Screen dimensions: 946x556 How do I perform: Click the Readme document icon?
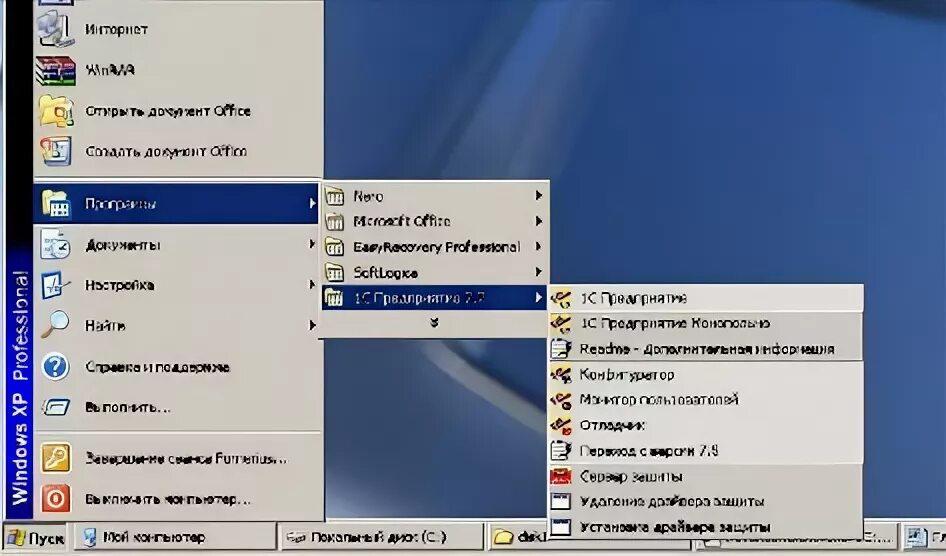click(561, 349)
